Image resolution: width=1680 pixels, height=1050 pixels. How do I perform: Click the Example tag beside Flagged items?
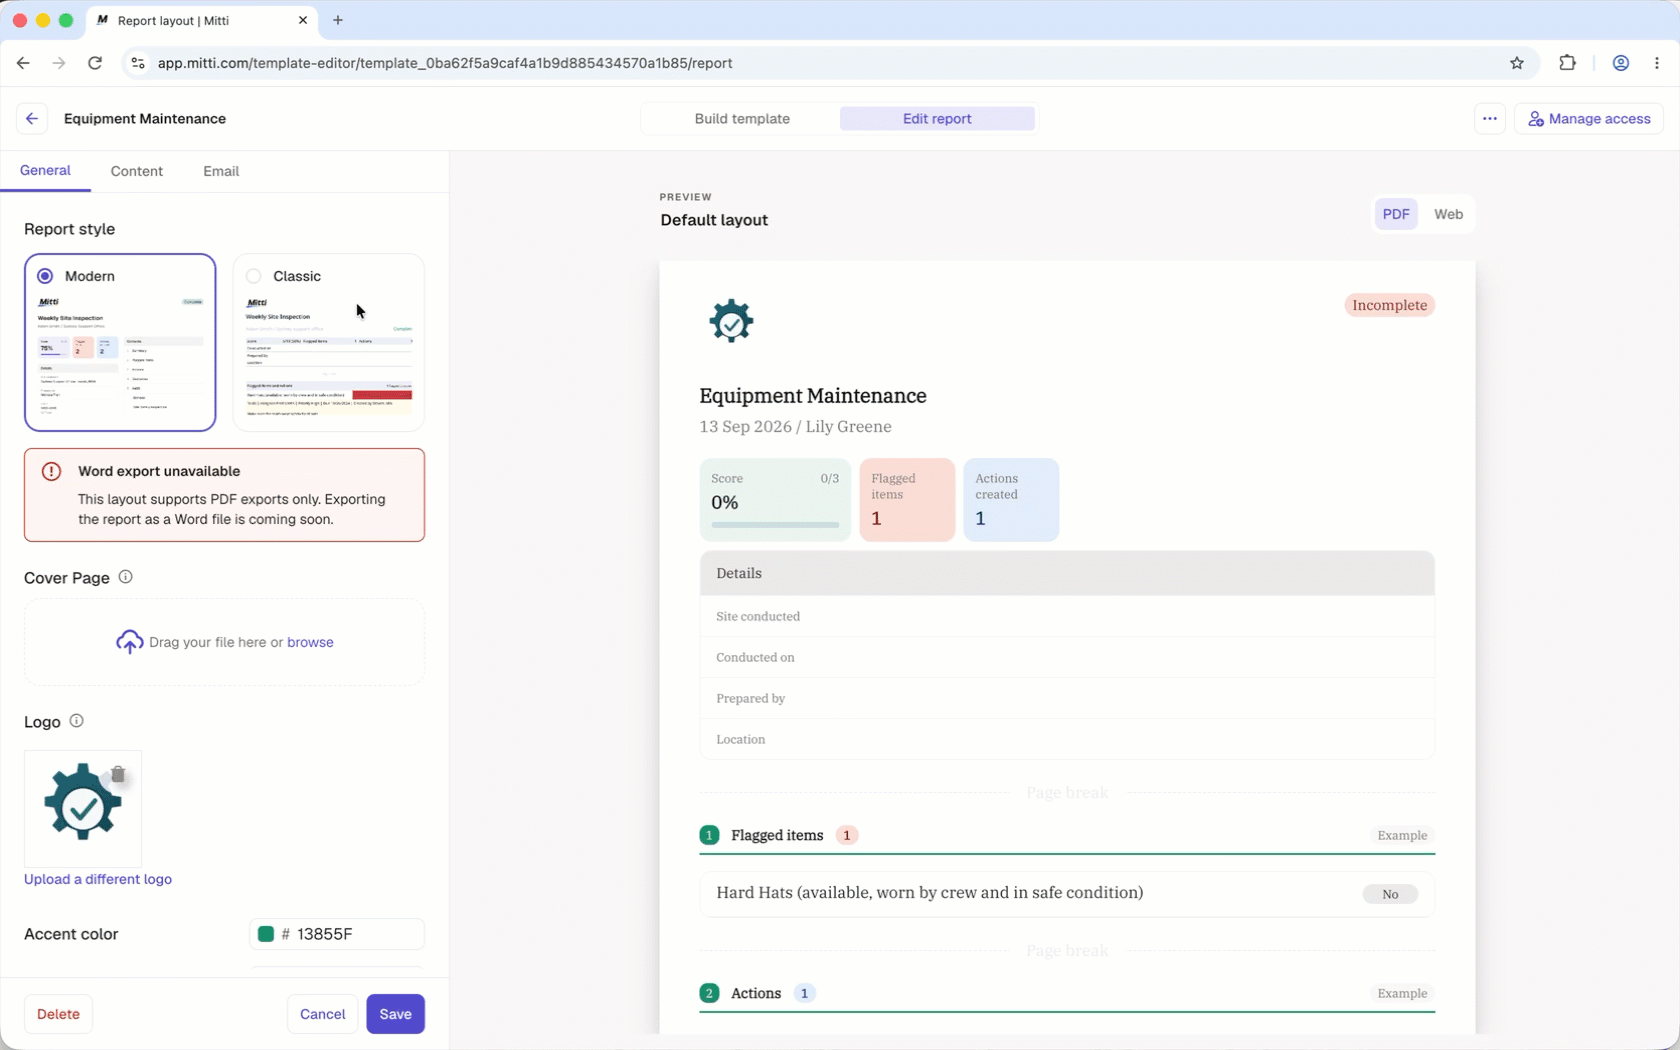click(x=1402, y=835)
